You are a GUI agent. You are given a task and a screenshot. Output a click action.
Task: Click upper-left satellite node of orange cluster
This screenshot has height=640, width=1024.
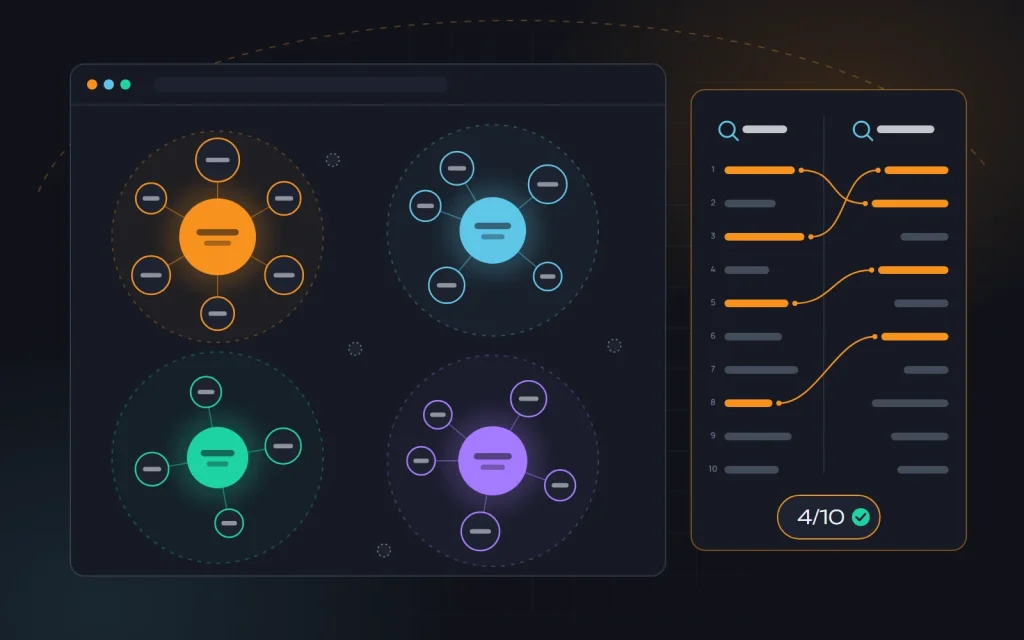coord(151,199)
